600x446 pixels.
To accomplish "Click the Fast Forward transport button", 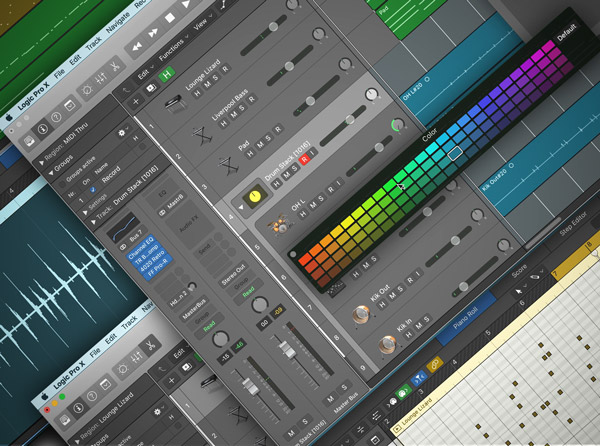I will (153, 33).
